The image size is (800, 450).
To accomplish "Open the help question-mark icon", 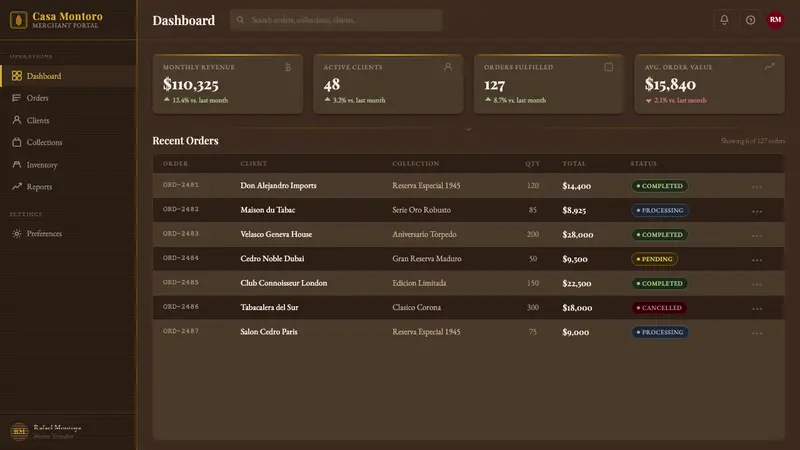I will click(750, 20).
